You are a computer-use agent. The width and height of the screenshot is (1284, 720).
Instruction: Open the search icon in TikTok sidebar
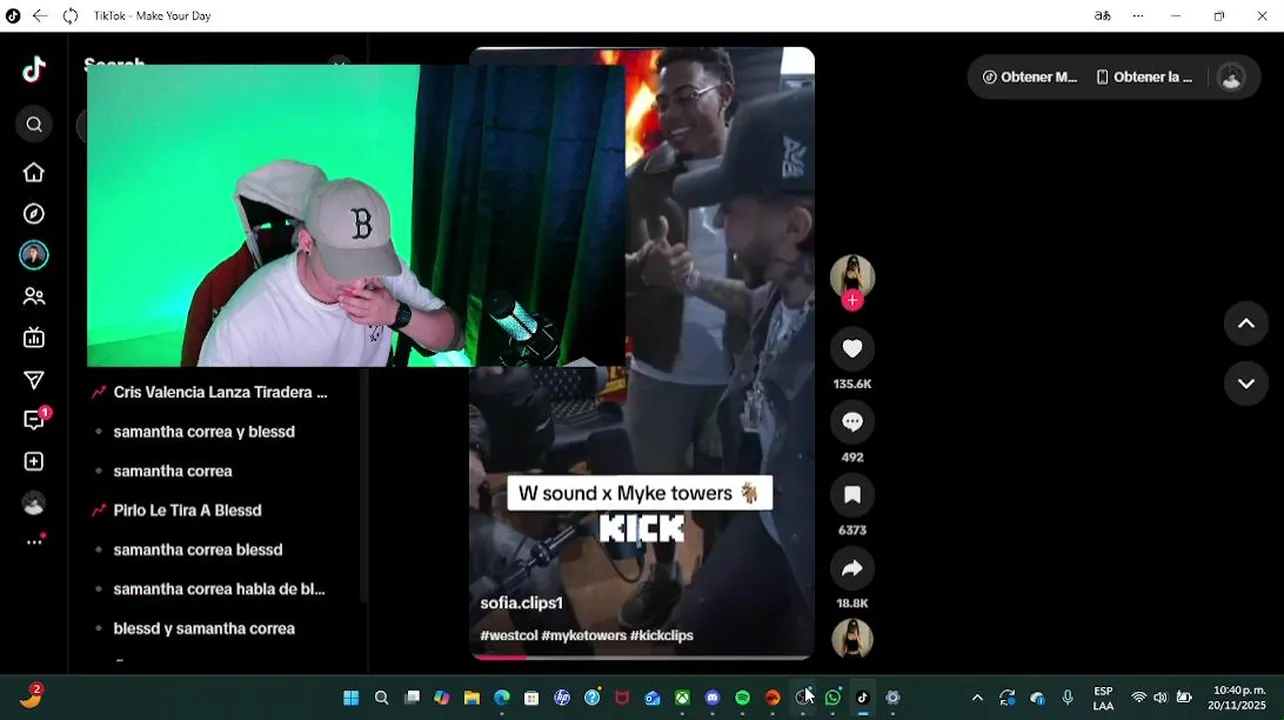click(x=34, y=124)
